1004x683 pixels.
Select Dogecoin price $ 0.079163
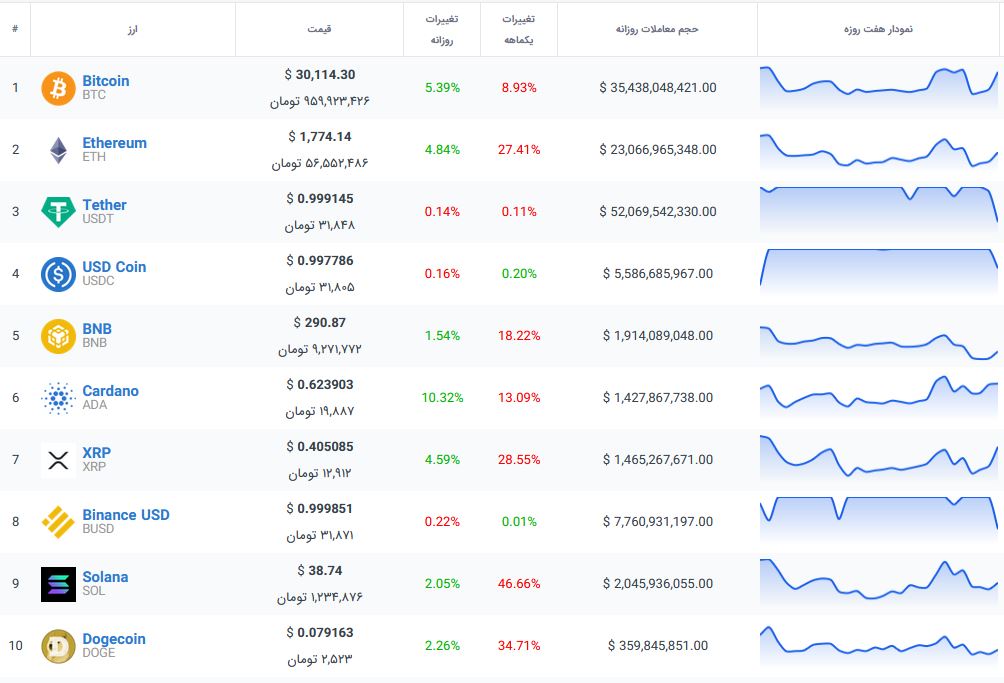point(320,633)
